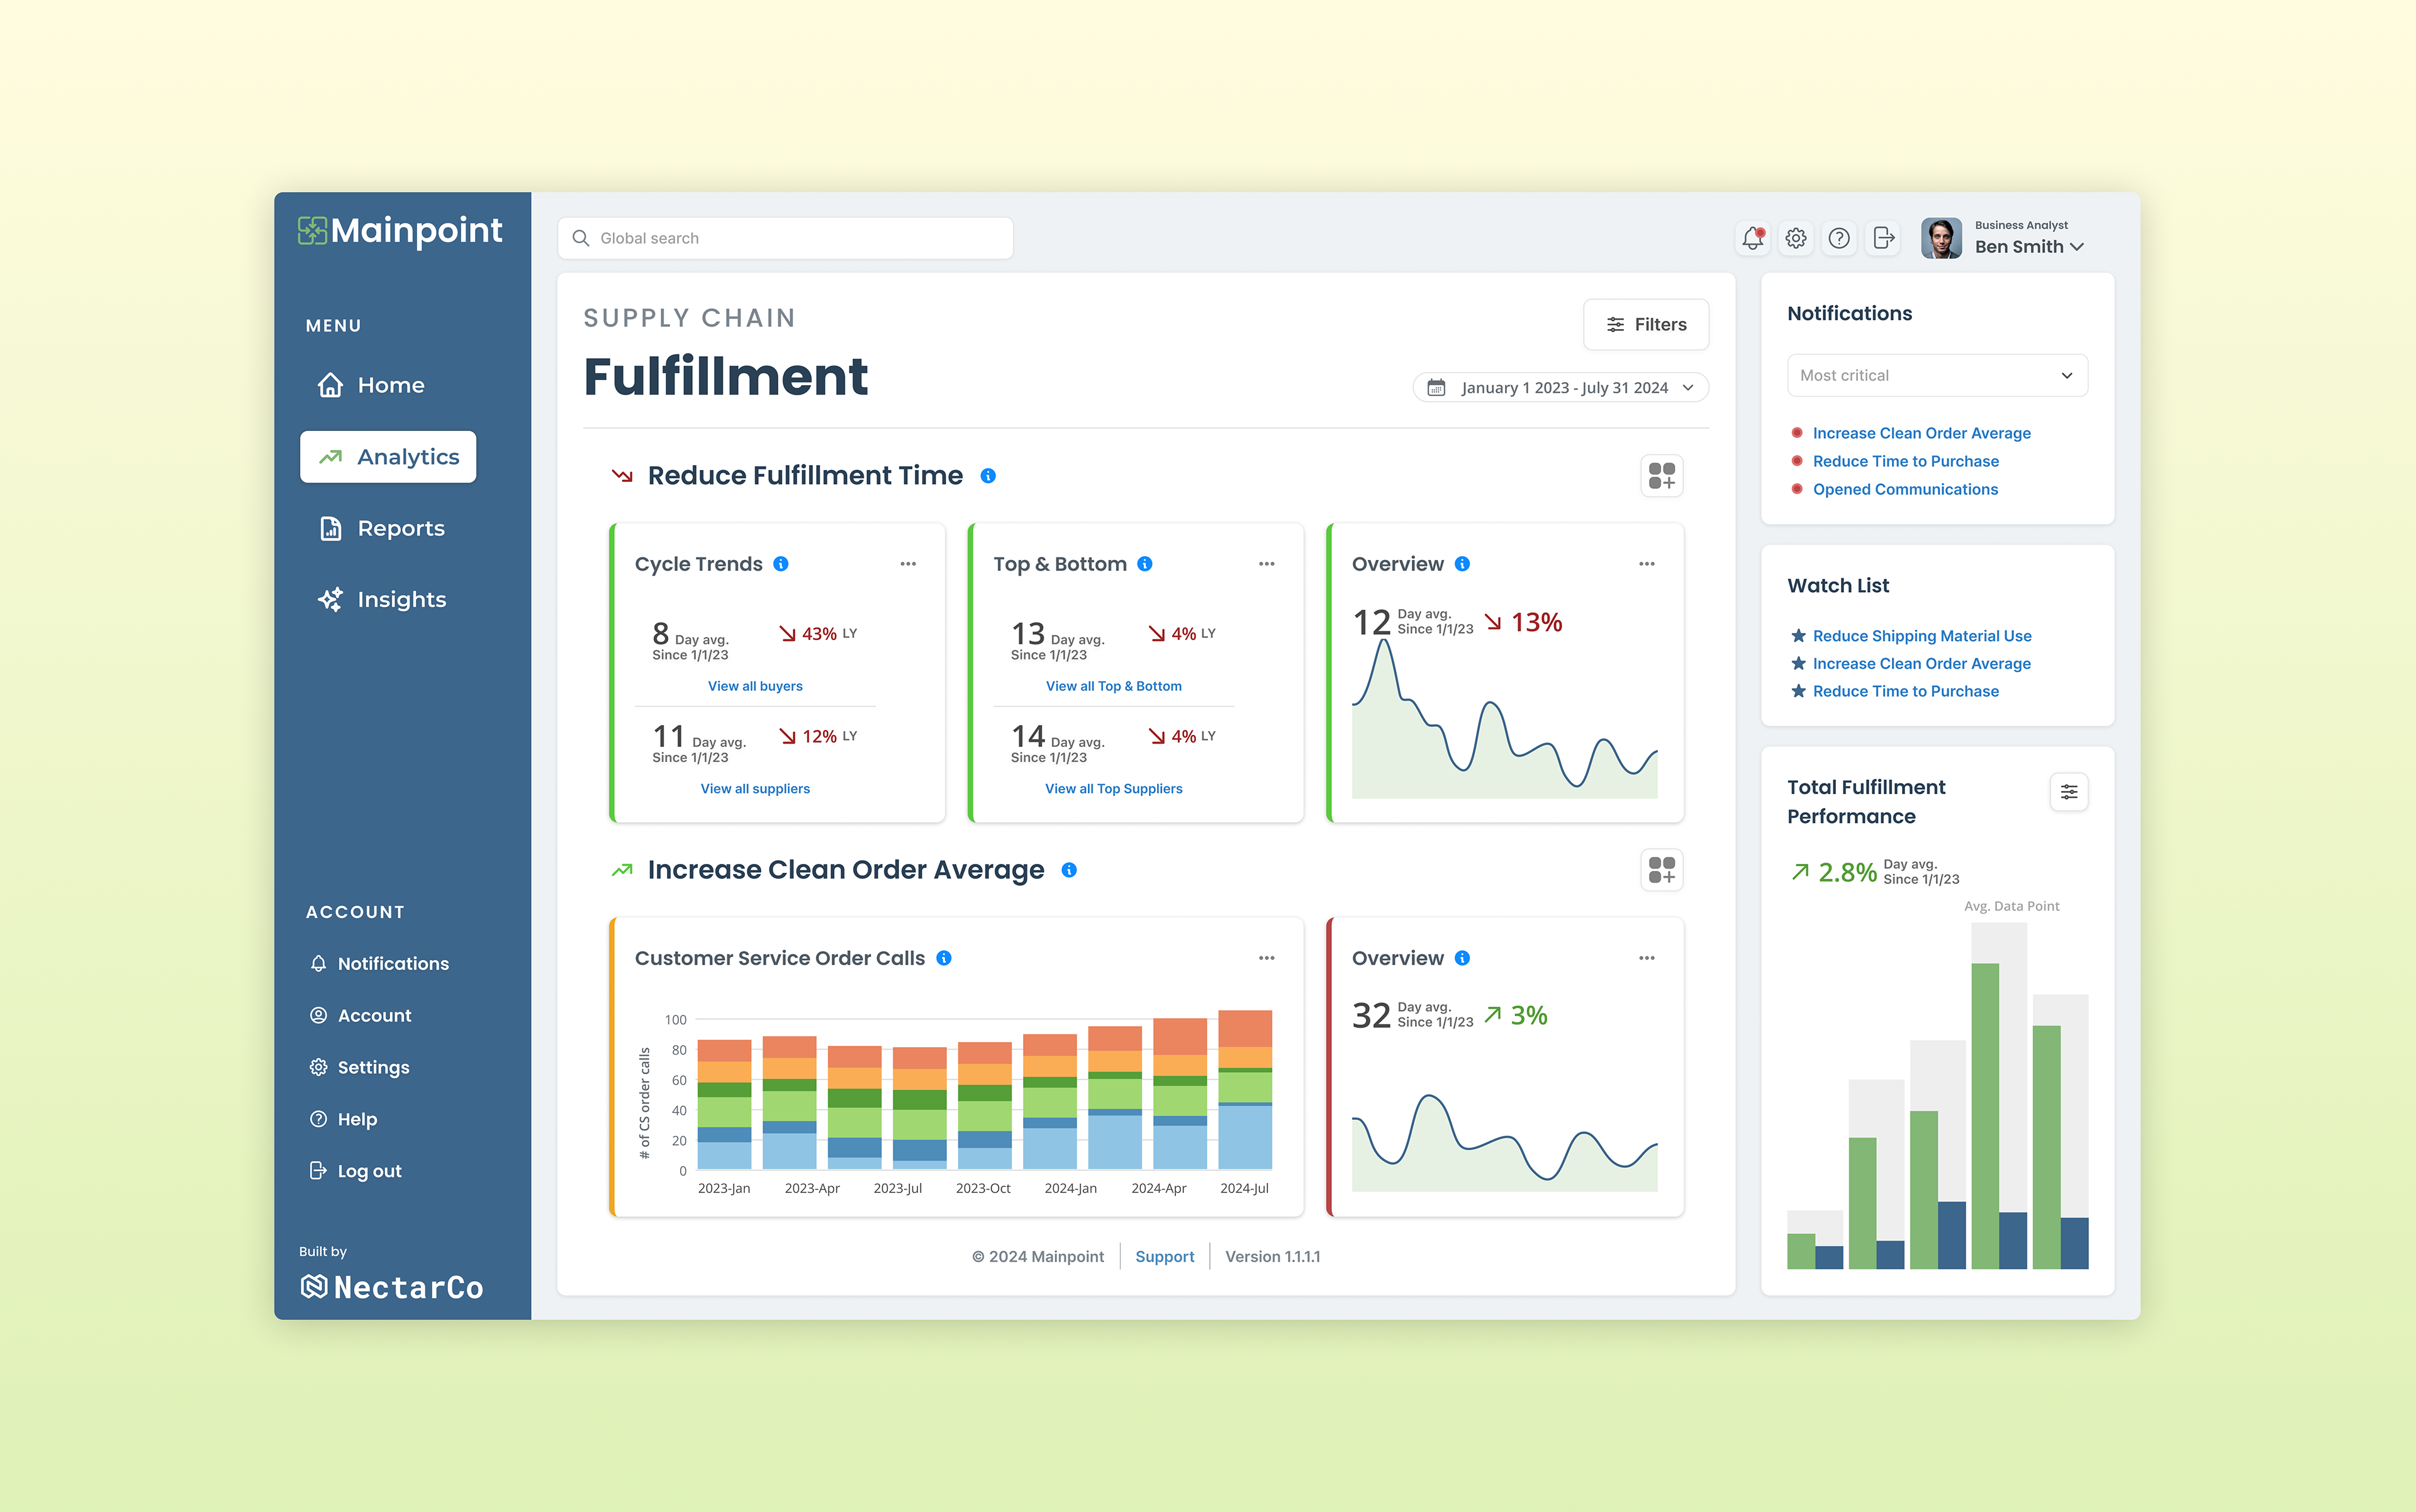Open the help question mark icon
This screenshot has height=1512, width=2416.
point(1839,238)
